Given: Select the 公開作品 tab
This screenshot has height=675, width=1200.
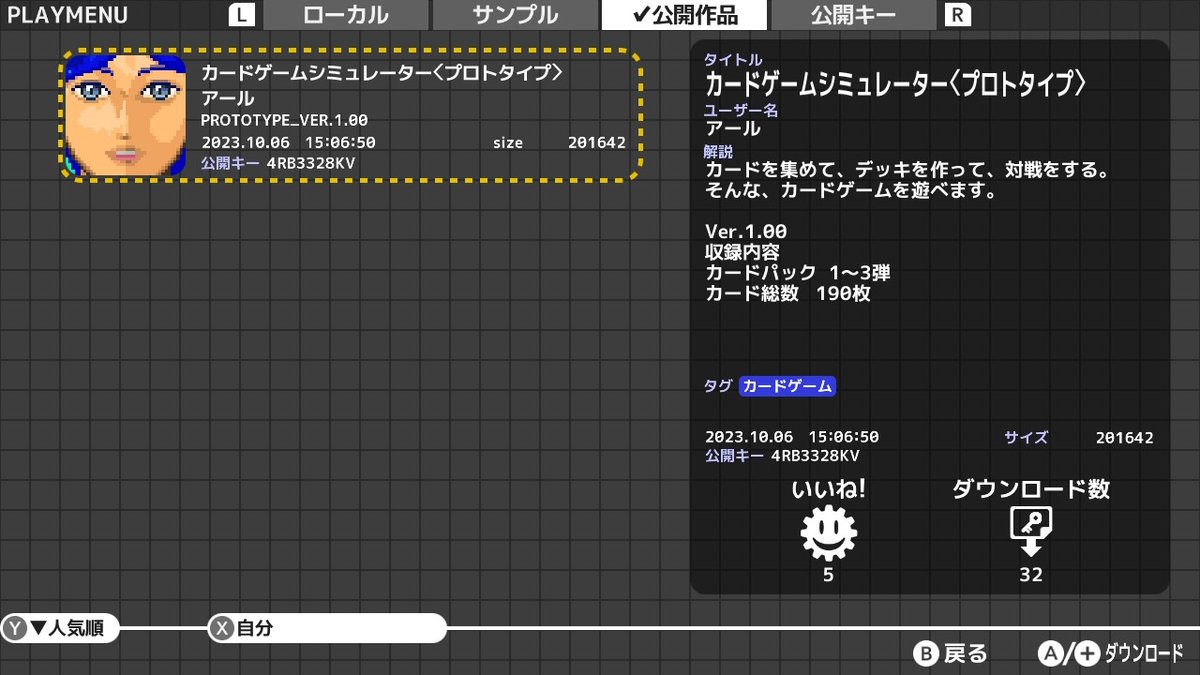Looking at the screenshot, I should (684, 15).
